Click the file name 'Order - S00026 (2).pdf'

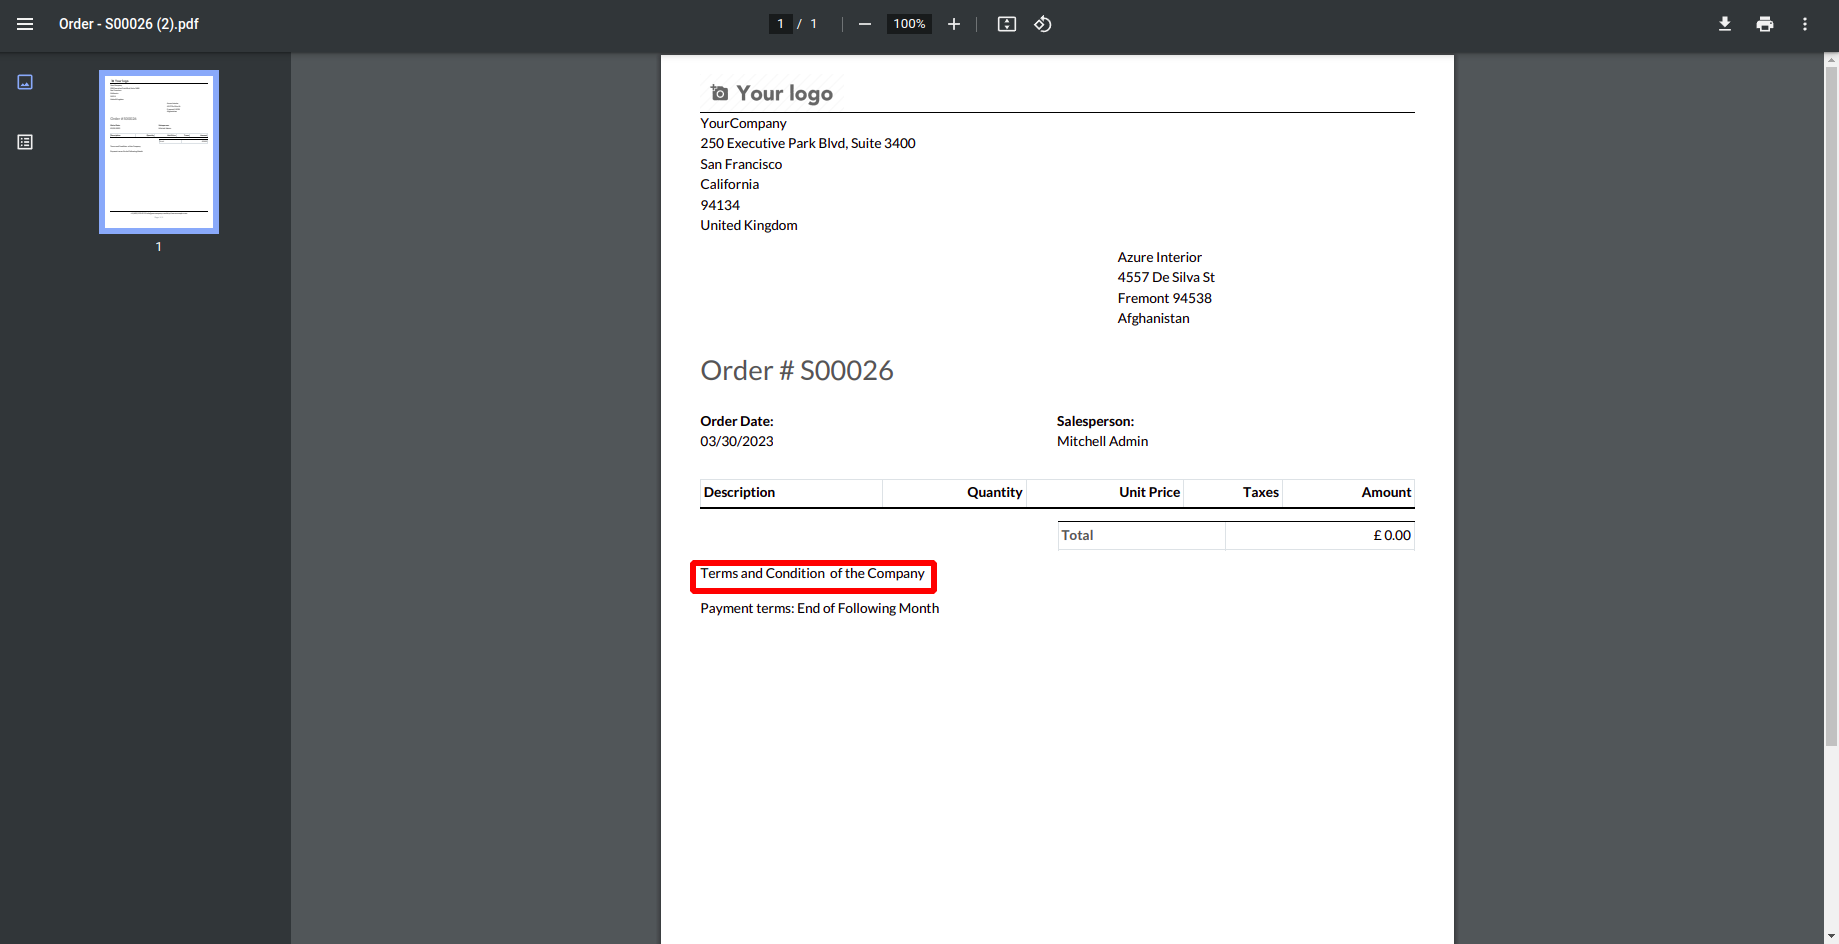click(129, 24)
